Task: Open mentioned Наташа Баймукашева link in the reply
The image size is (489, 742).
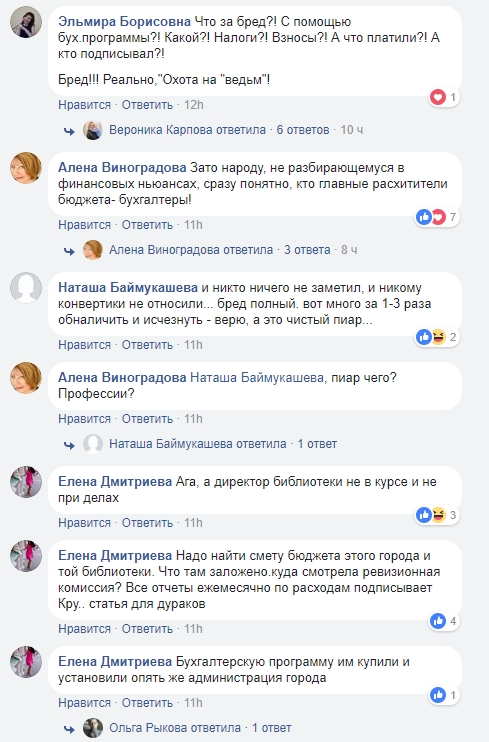Action: point(257,378)
